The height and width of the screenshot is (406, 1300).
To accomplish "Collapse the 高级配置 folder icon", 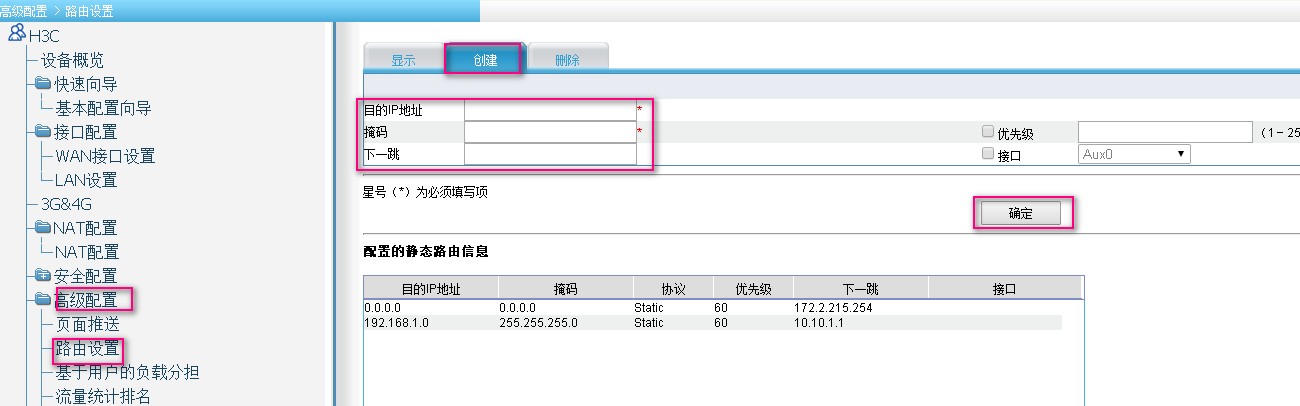I will (44, 299).
